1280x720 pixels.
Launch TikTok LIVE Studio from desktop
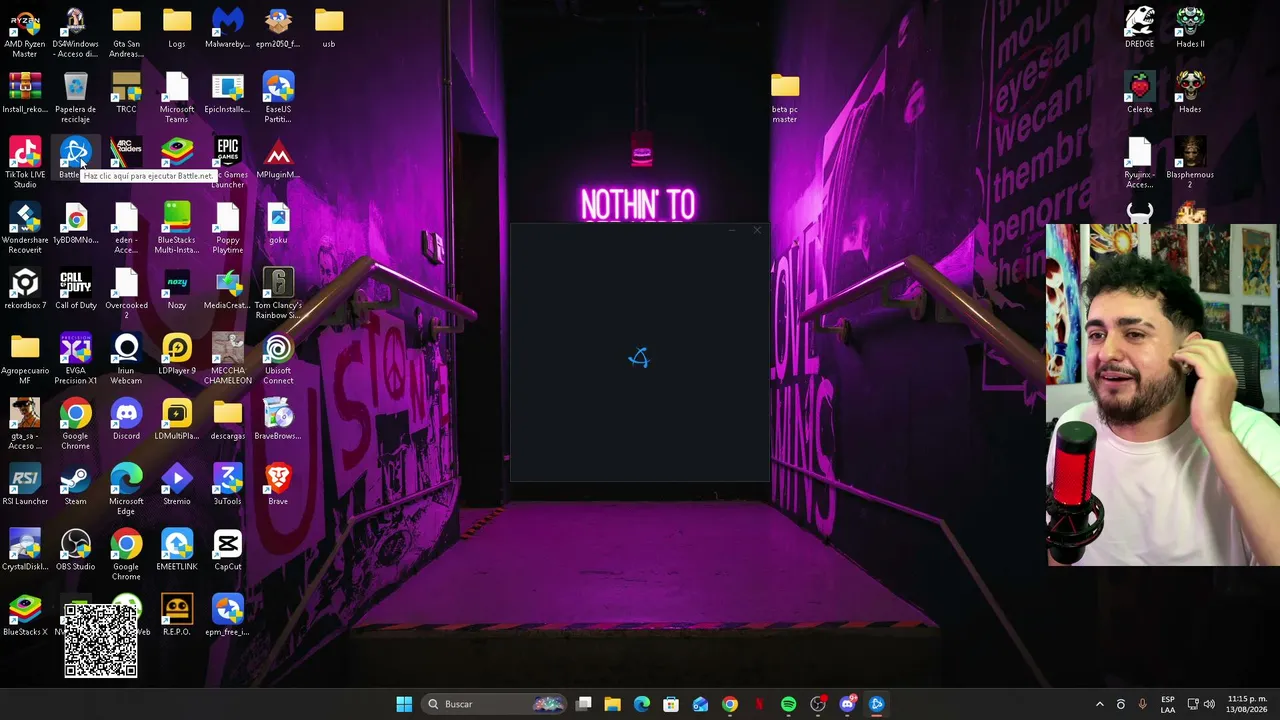coord(25,163)
